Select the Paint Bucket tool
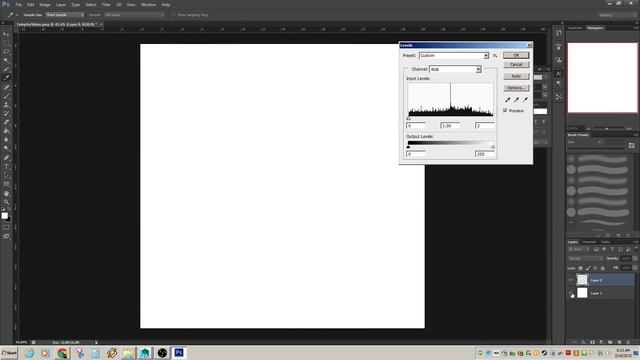Image resolution: width=640 pixels, height=360 pixels. pyautogui.click(x=6, y=131)
